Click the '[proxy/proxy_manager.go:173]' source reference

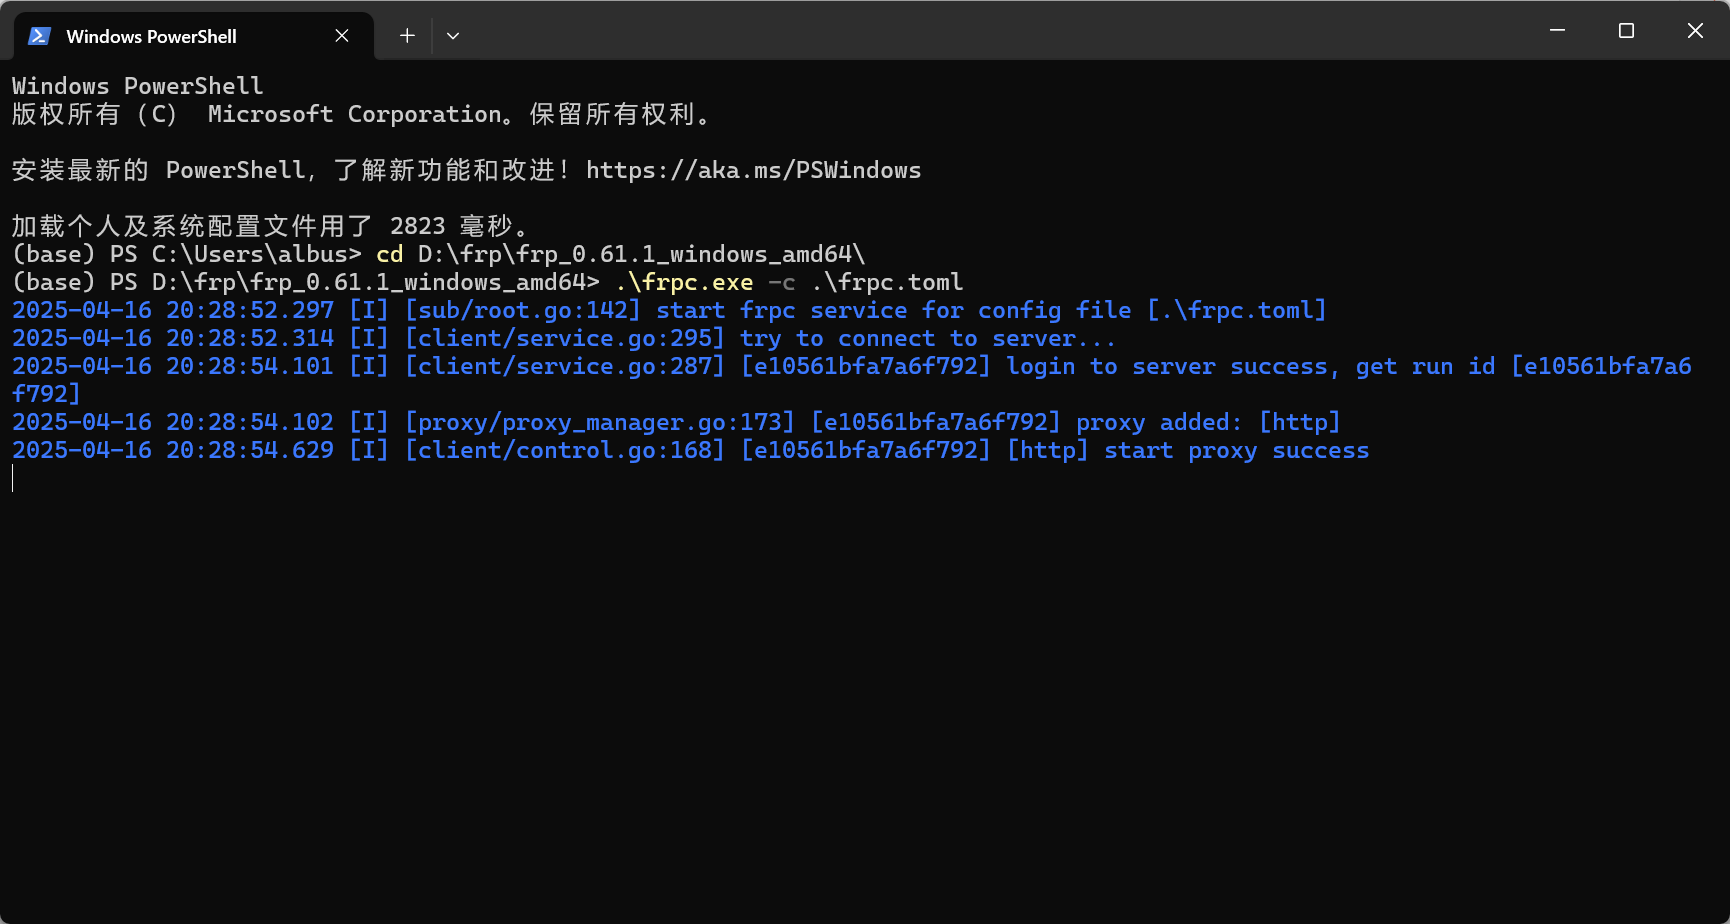coord(600,422)
